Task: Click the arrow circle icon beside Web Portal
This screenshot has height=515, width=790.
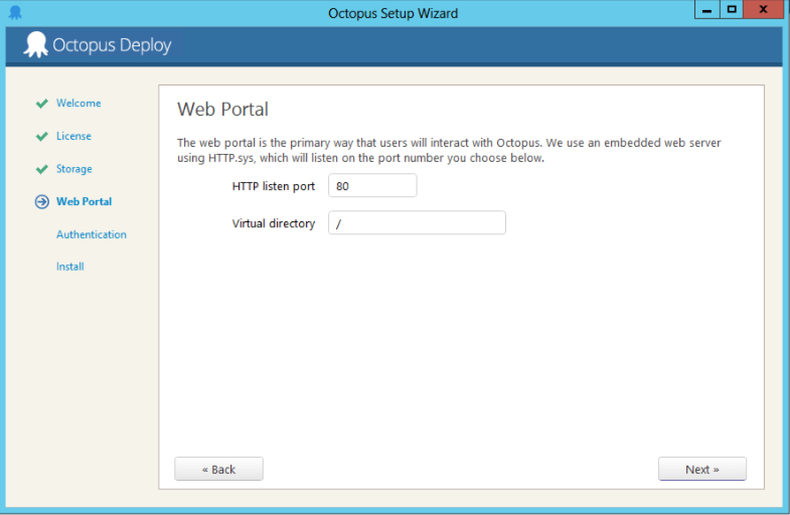Action: (x=42, y=202)
